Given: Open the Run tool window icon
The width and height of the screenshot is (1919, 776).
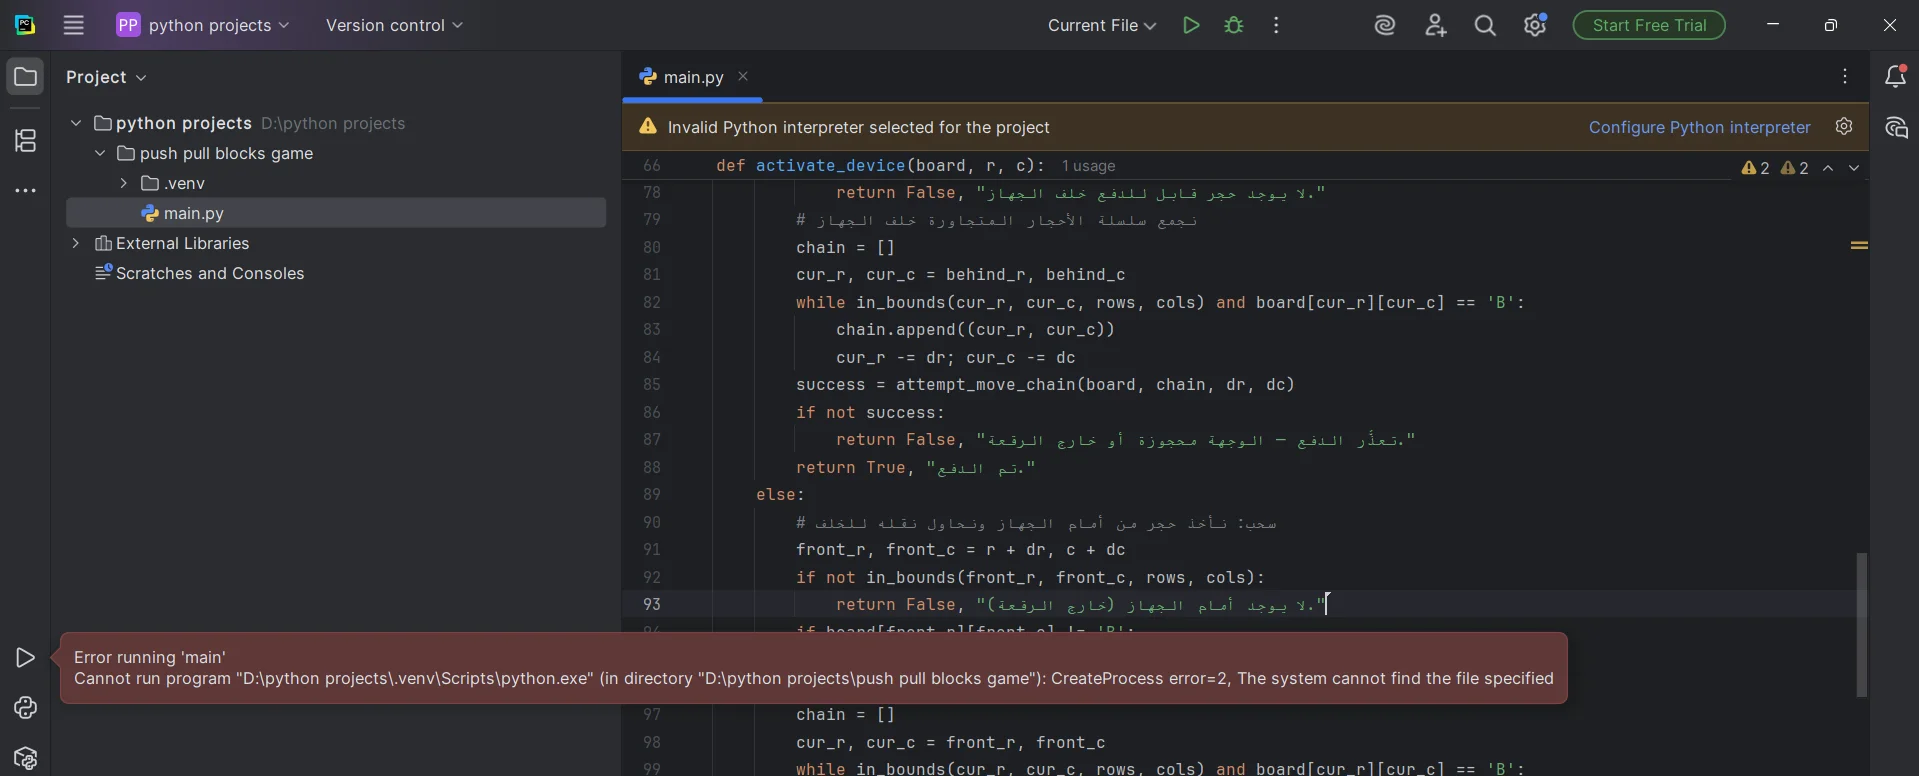Looking at the screenshot, I should 25,657.
